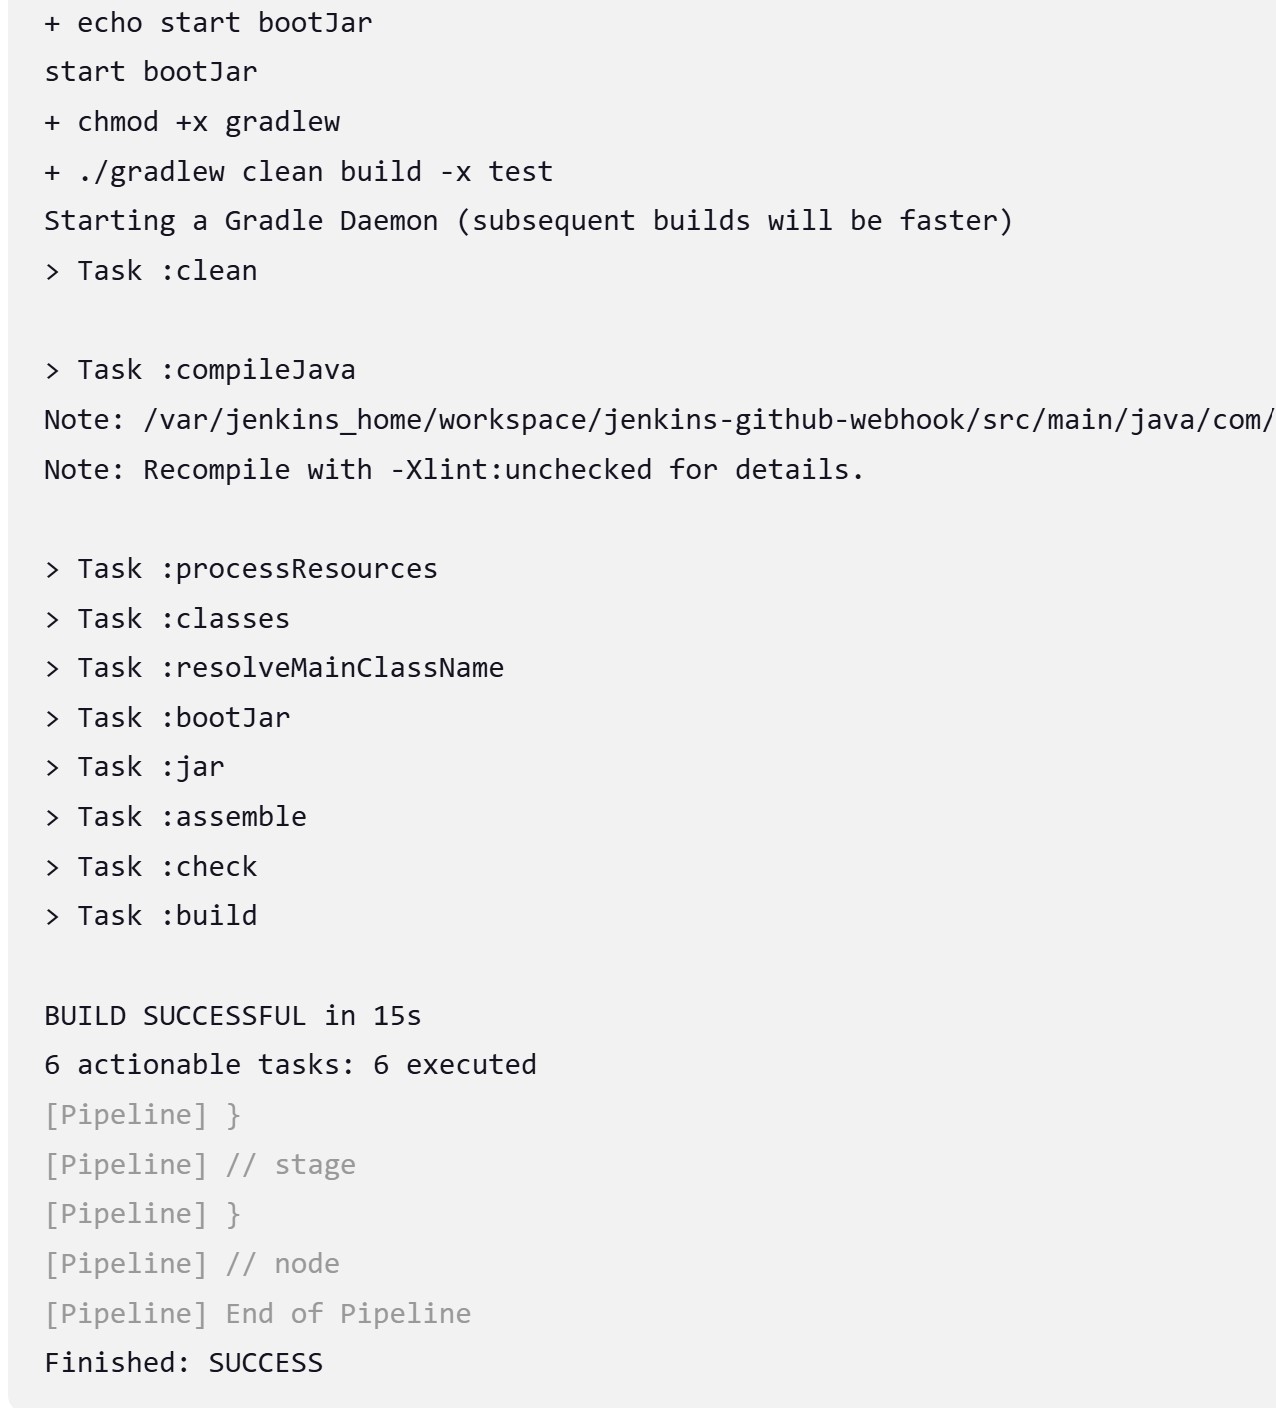Click the '[Pipeline] // stage' line
Screen dimensions: 1276x1408
(200, 1165)
